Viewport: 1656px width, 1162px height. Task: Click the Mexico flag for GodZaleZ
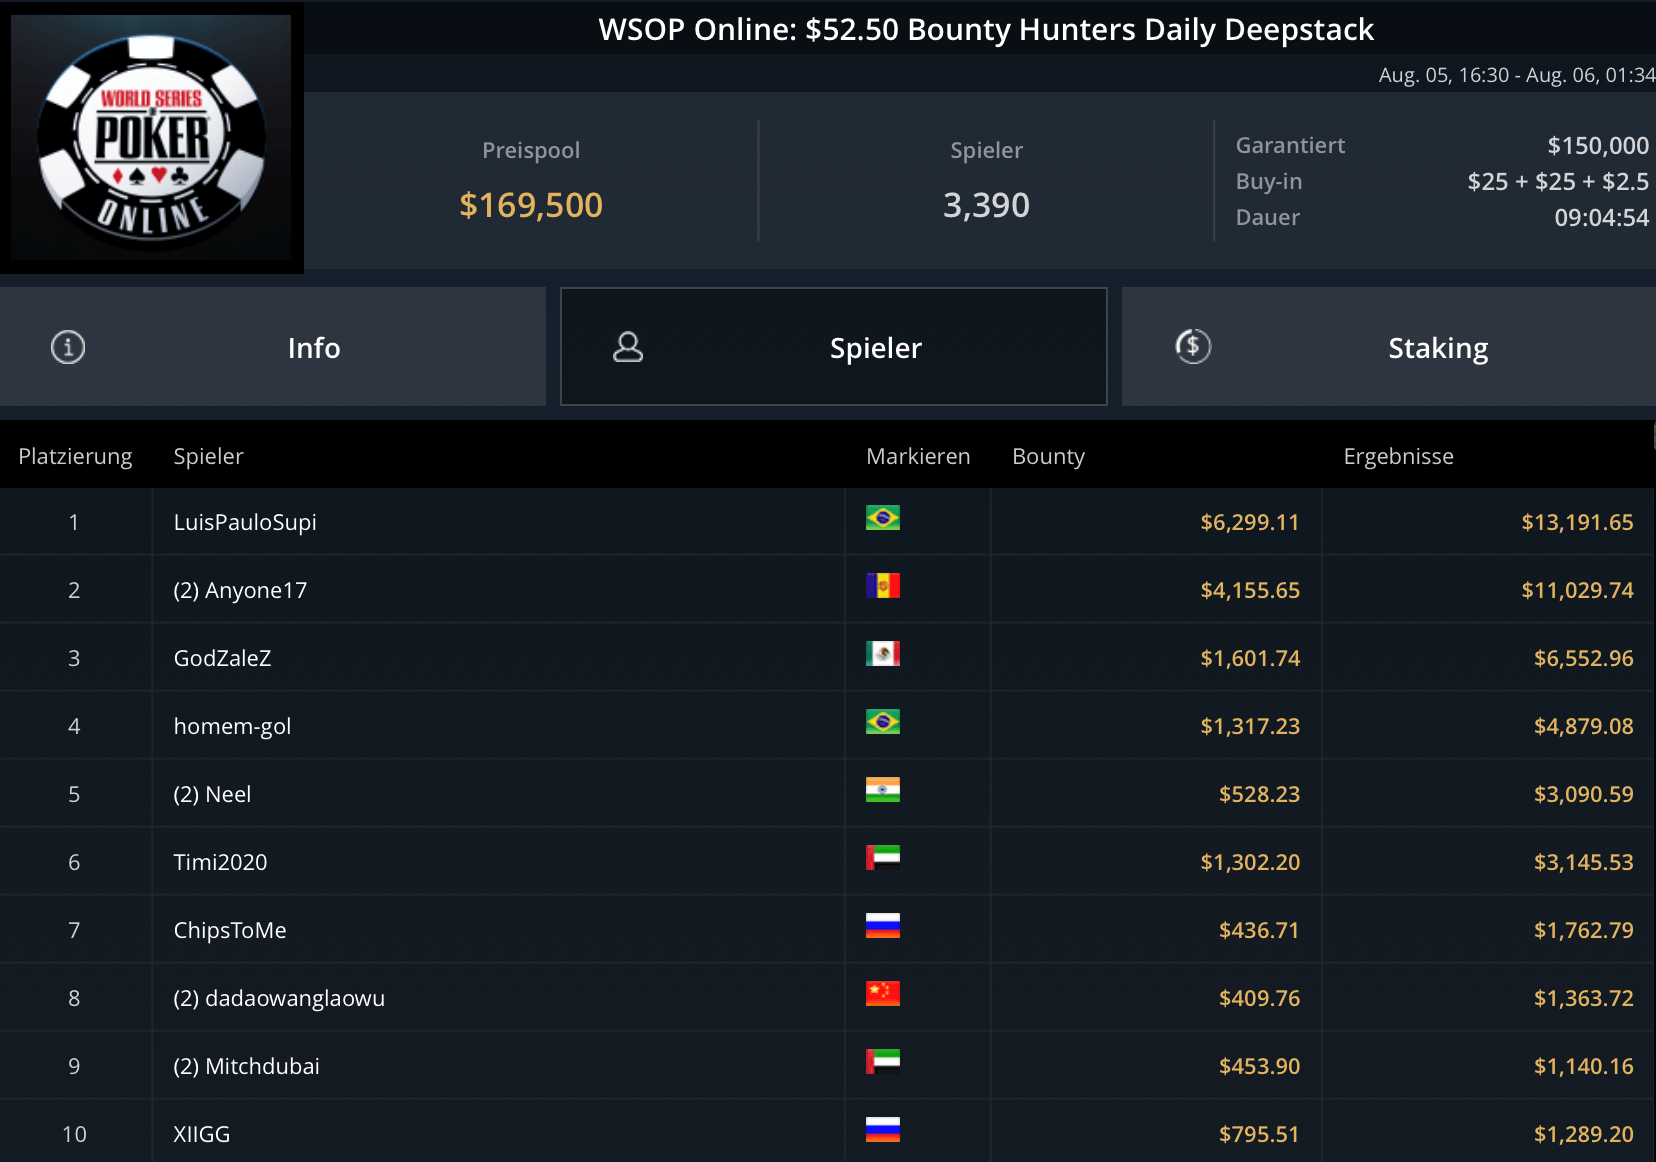pos(882,654)
